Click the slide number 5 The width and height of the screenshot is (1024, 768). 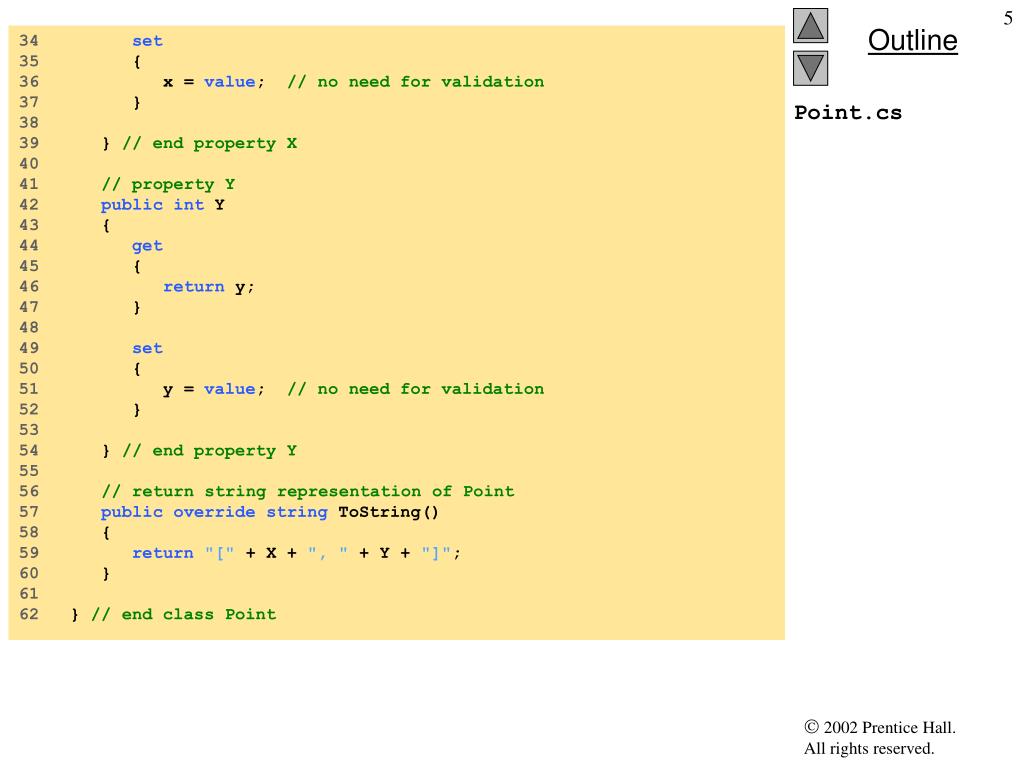1008,18
